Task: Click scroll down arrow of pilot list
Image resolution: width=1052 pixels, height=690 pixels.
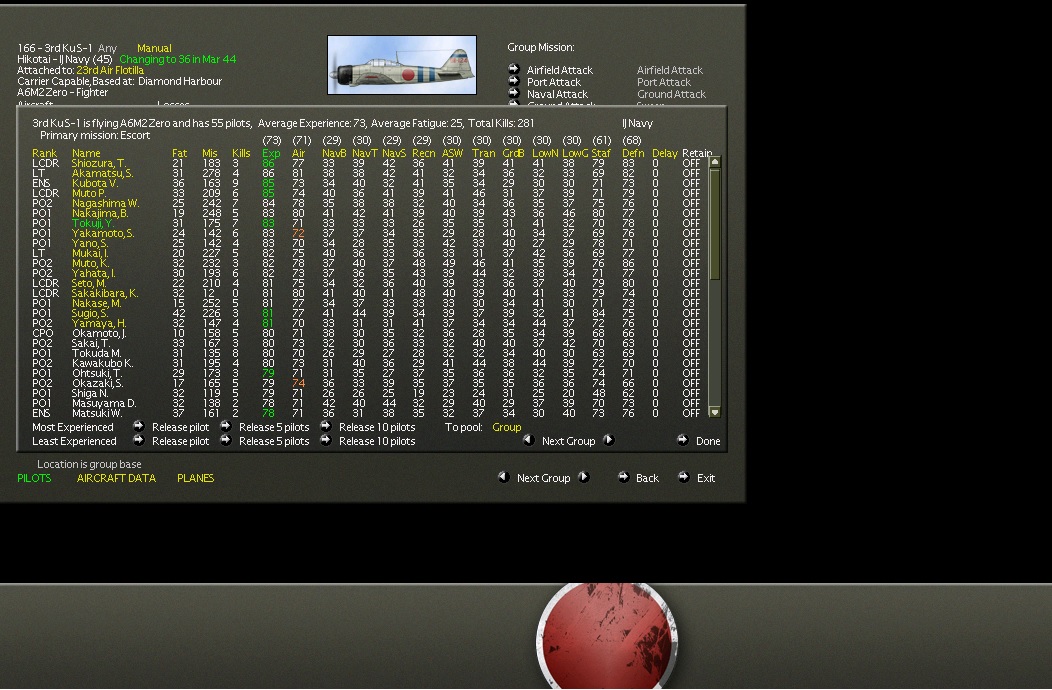Action: [x=715, y=412]
